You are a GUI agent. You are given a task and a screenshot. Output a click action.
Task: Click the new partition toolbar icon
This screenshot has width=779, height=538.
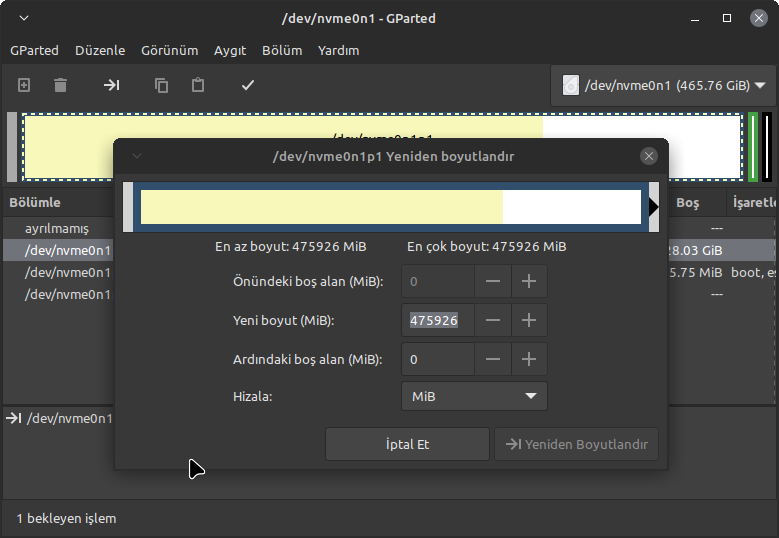pyautogui.click(x=24, y=85)
